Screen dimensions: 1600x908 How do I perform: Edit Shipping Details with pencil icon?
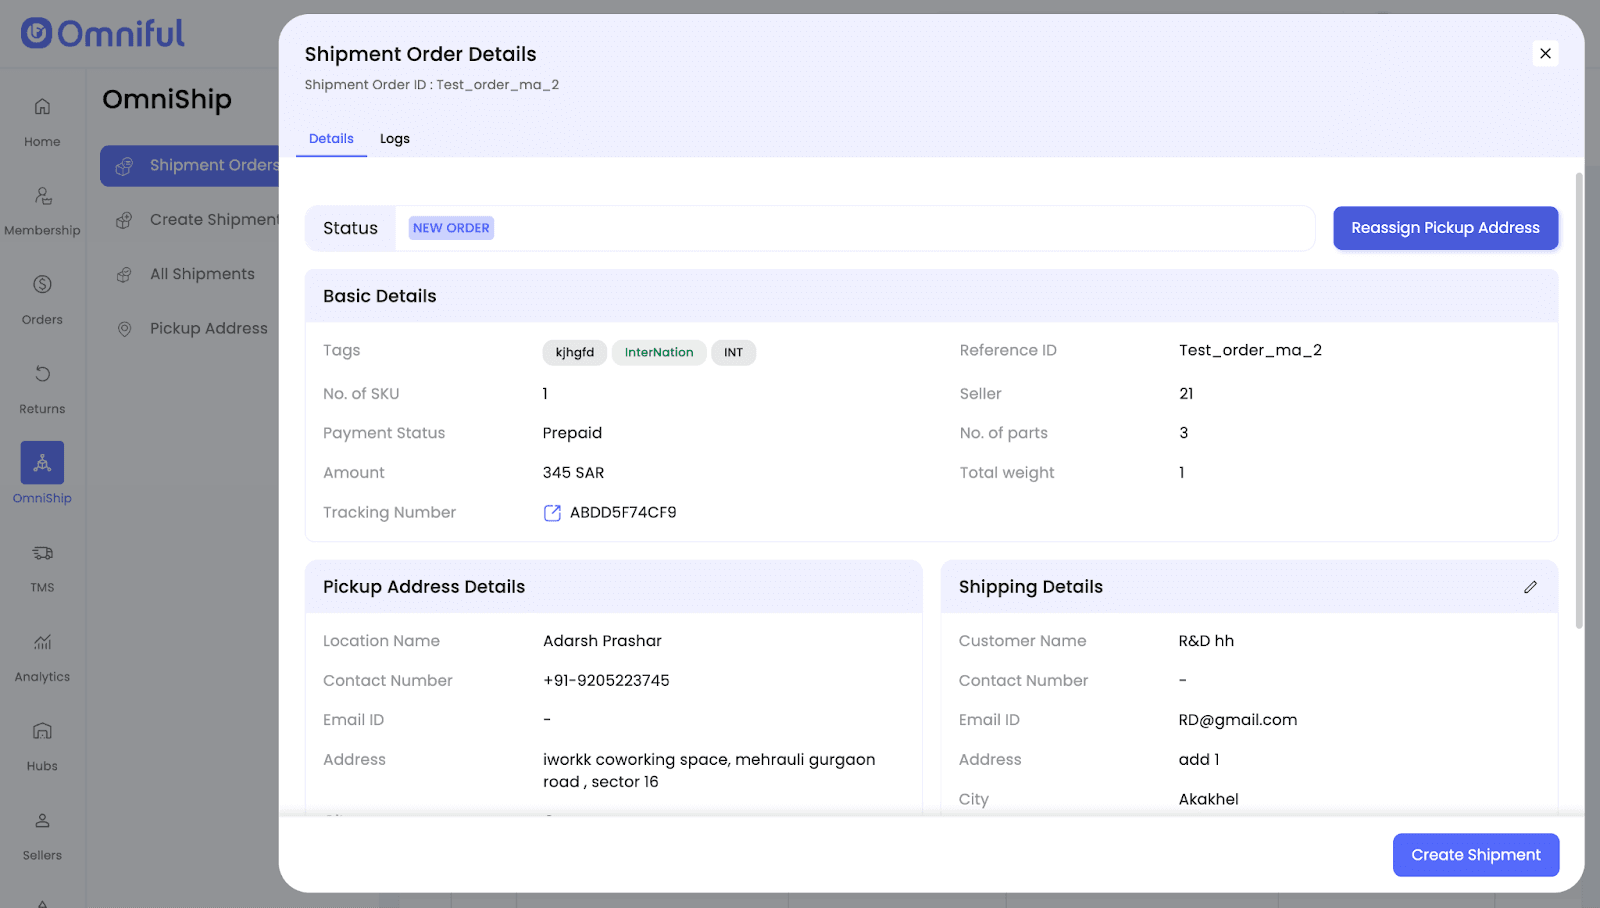pos(1530,587)
